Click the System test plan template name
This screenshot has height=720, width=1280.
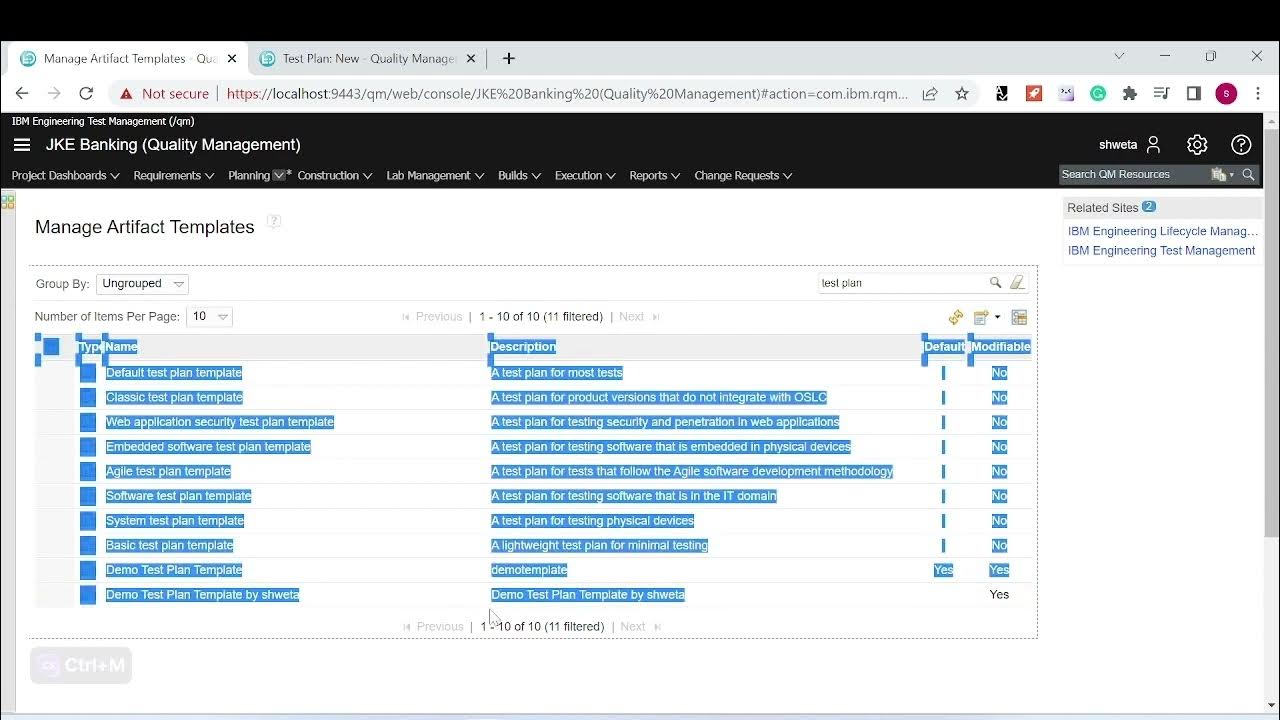(x=175, y=521)
